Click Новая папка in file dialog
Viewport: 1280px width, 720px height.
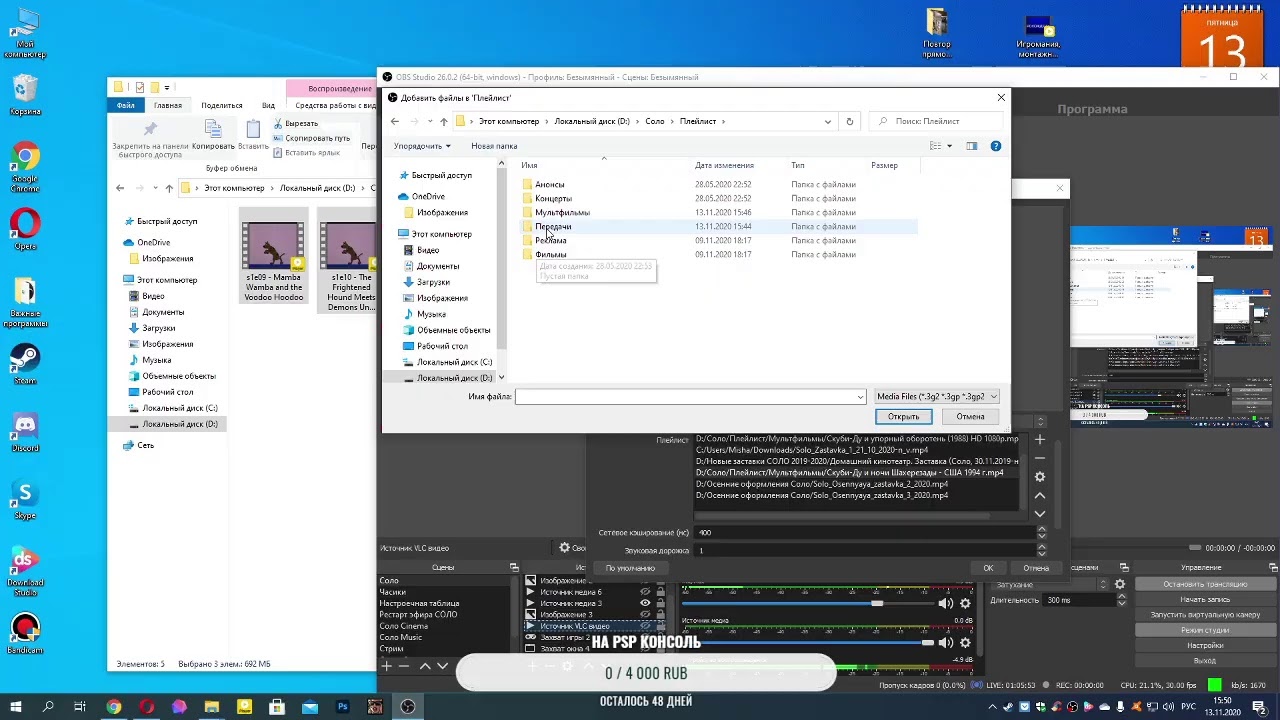[494, 146]
